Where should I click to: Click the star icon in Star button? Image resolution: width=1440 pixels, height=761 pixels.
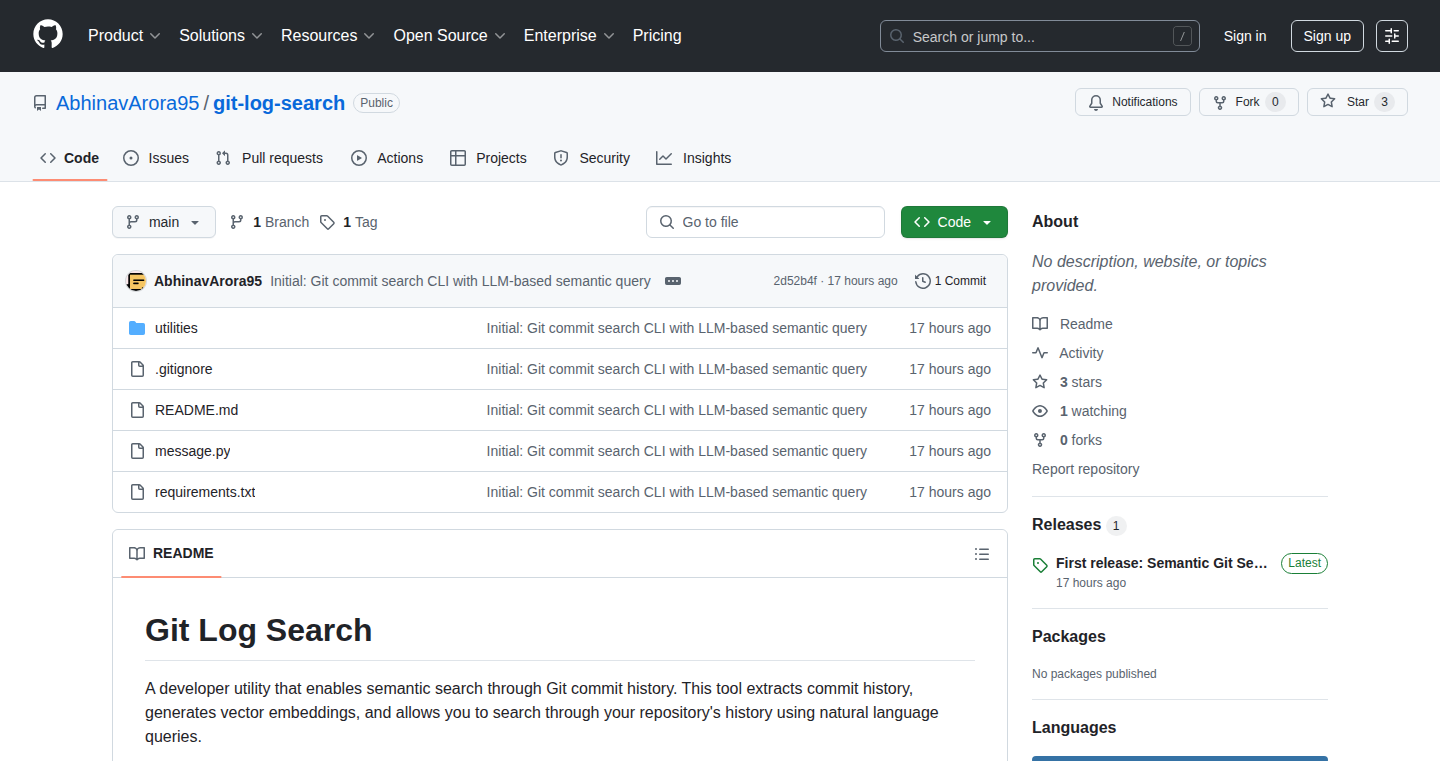tap(1328, 102)
